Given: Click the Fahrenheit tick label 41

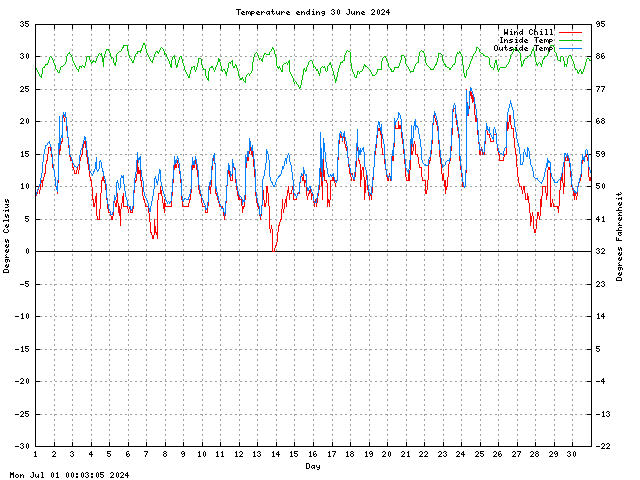Looking at the screenshot, I should pyautogui.click(x=601, y=219).
